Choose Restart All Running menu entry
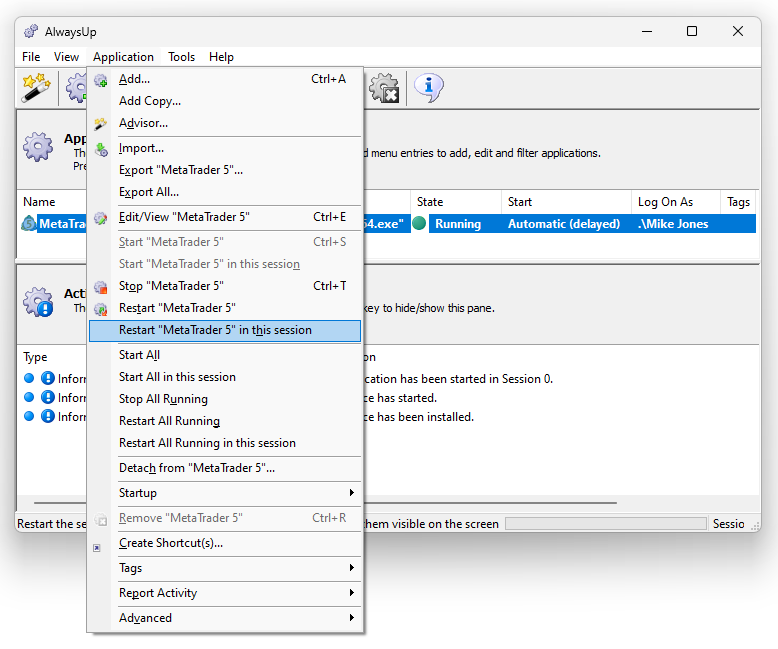 point(225,421)
